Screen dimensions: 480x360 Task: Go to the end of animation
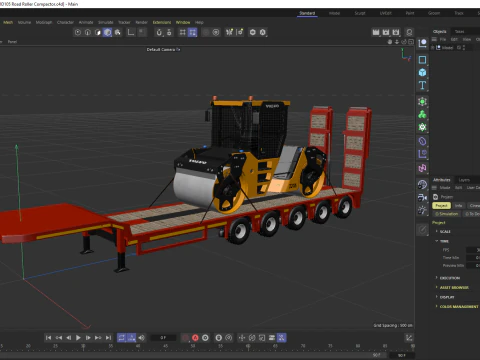(x=108, y=338)
